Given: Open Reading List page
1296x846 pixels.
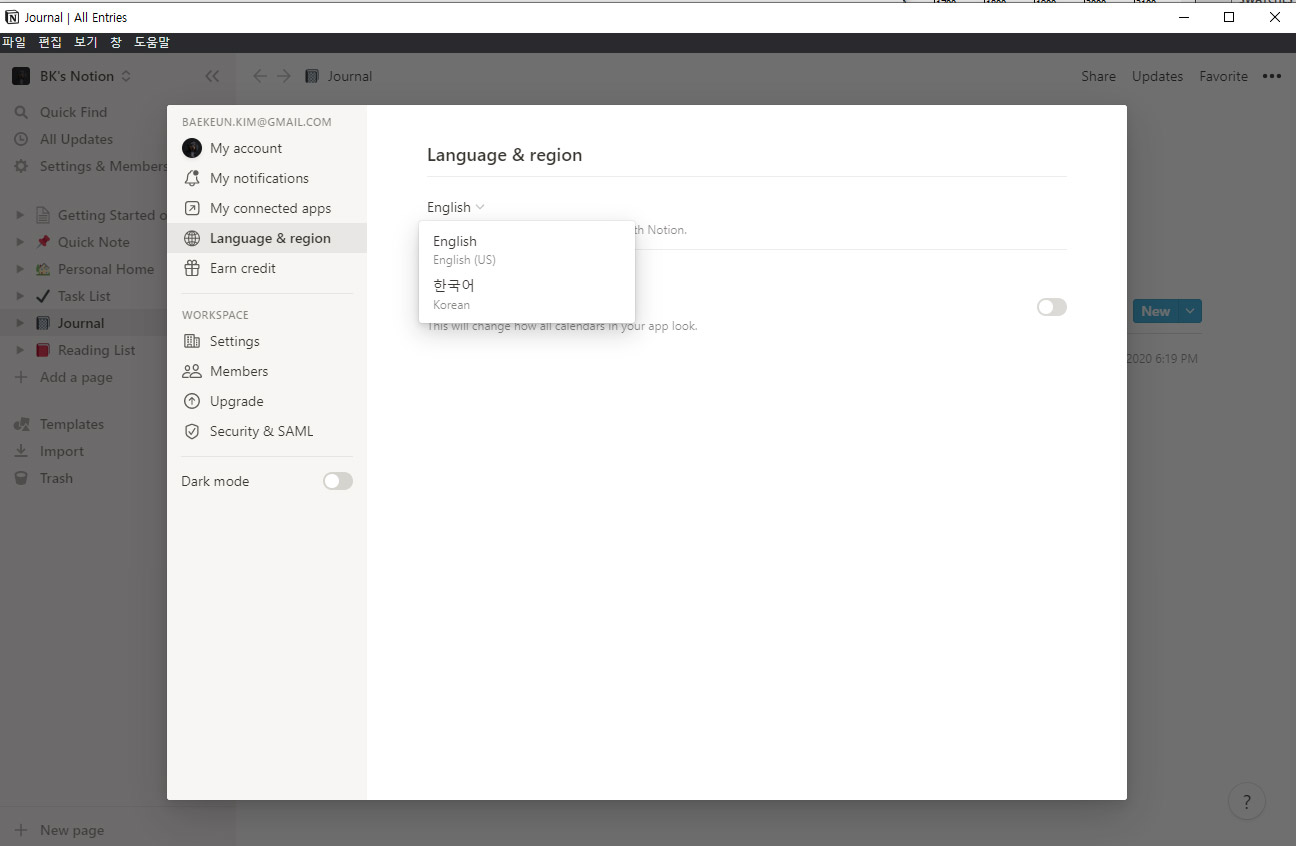Looking at the screenshot, I should pyautogui.click(x=96, y=350).
